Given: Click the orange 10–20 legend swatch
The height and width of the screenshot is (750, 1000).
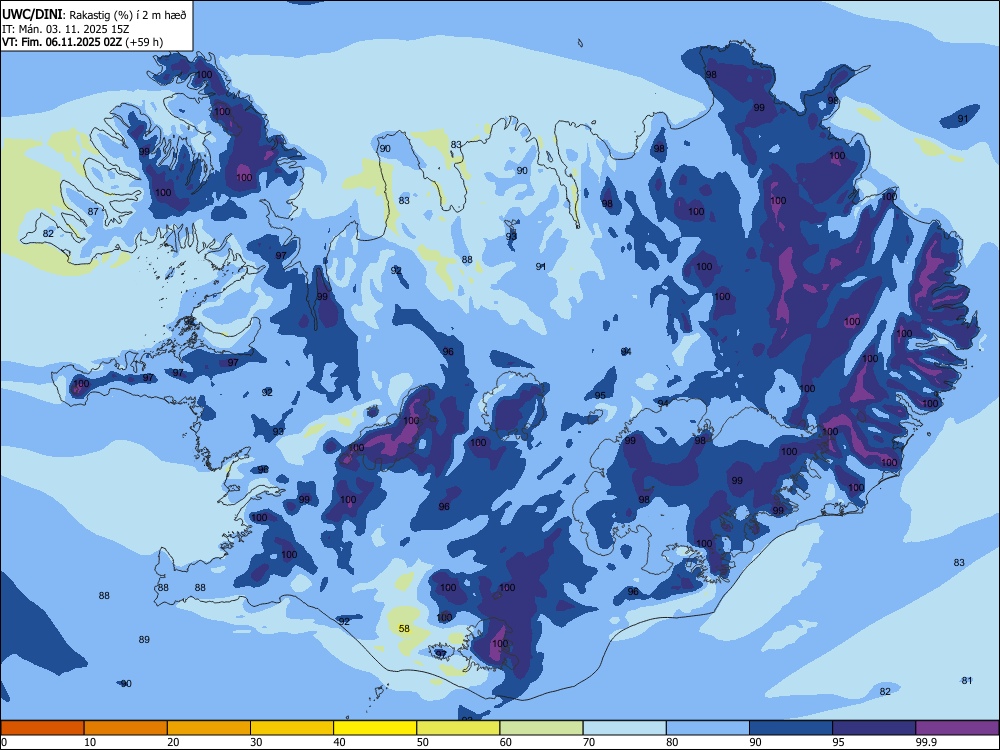Looking at the screenshot, I should coord(126,728).
